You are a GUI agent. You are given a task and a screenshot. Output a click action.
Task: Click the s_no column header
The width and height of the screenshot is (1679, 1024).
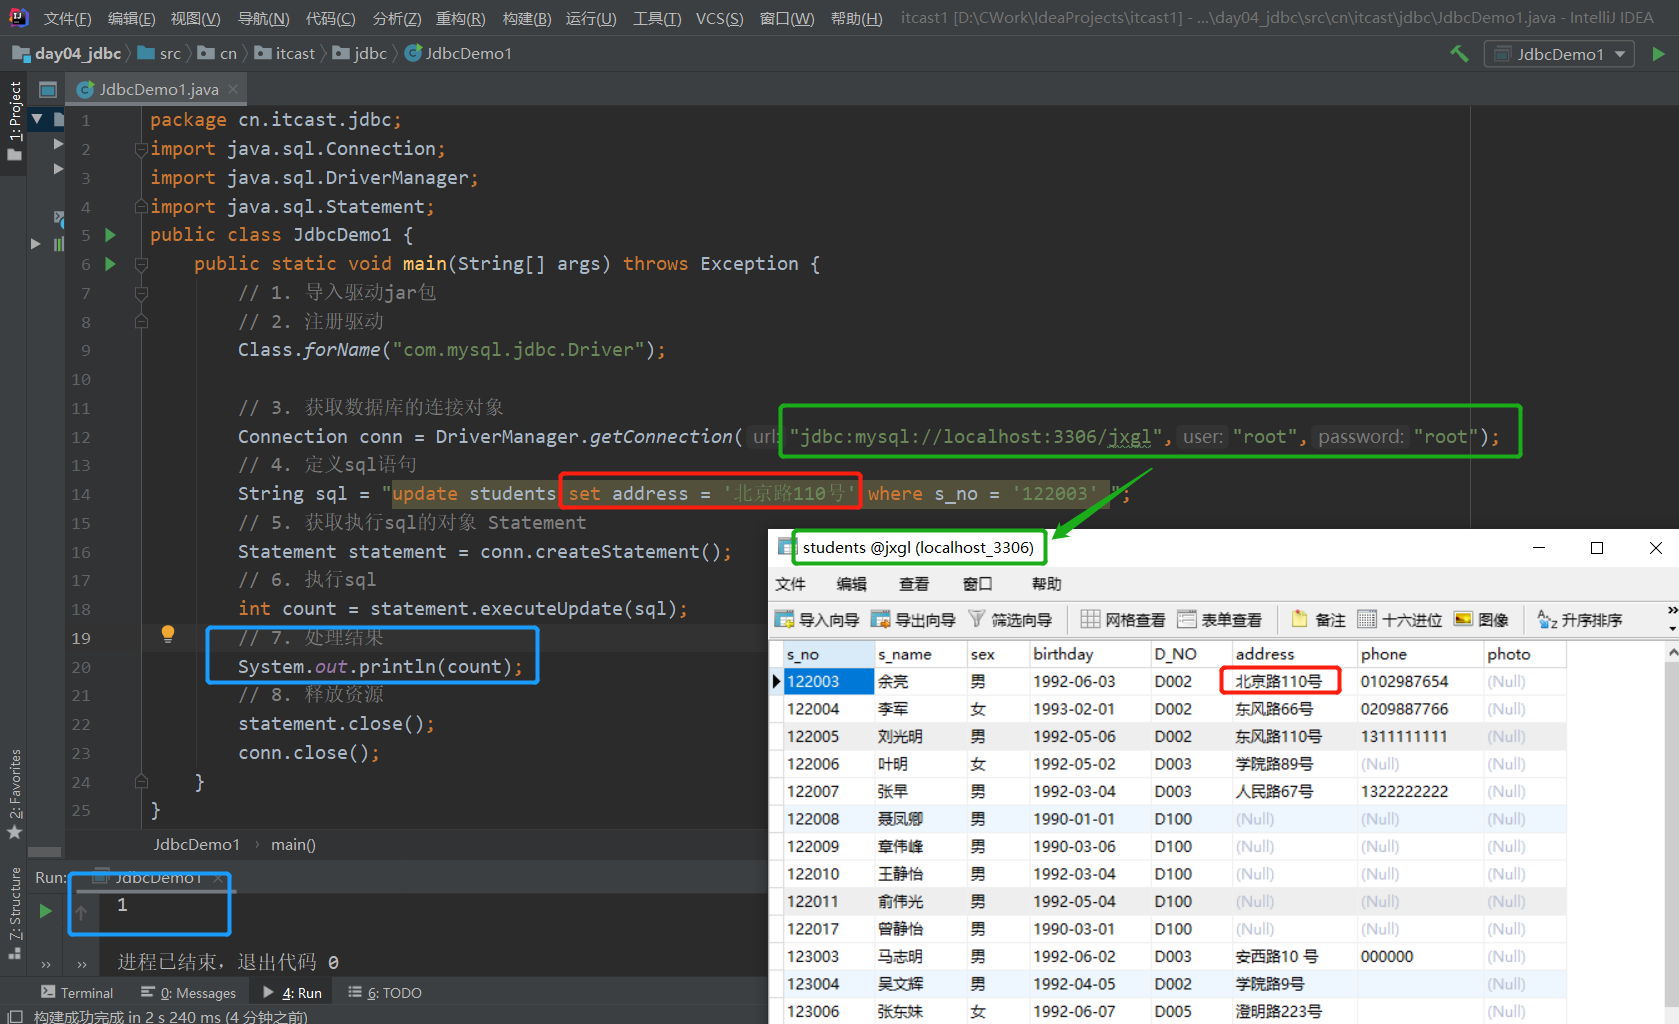click(x=827, y=654)
